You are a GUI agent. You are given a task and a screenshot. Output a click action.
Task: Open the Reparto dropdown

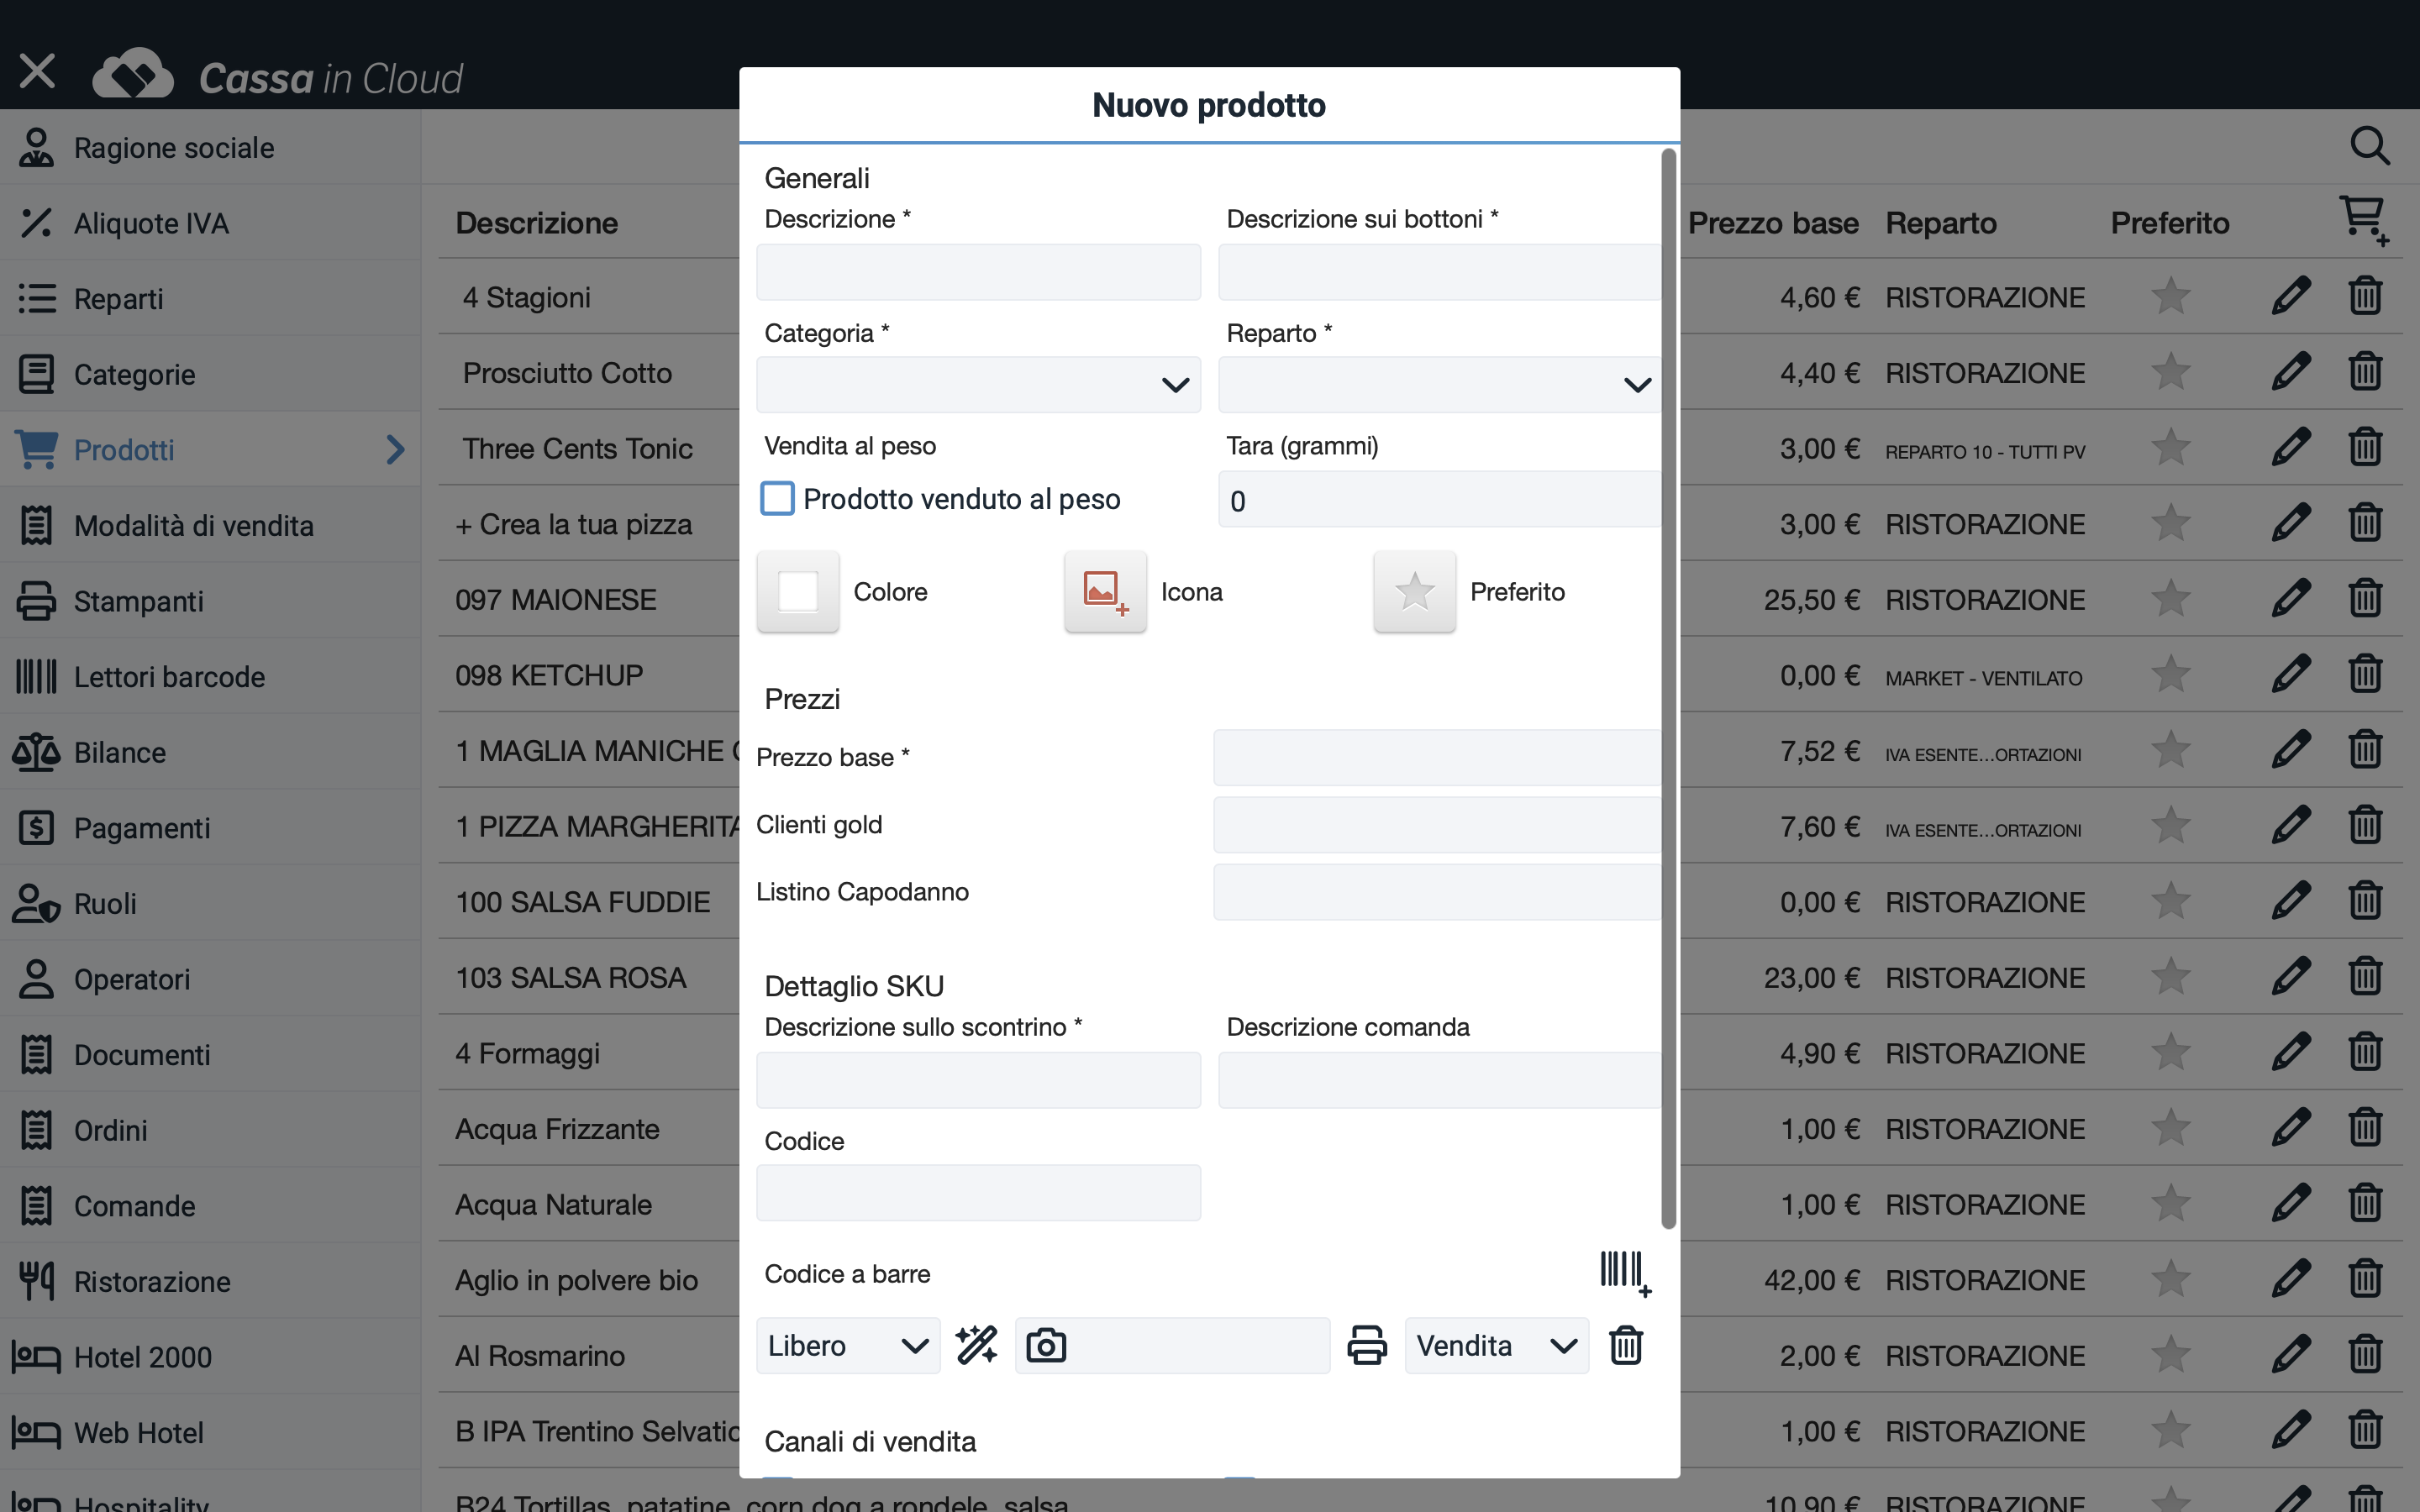(1439, 384)
